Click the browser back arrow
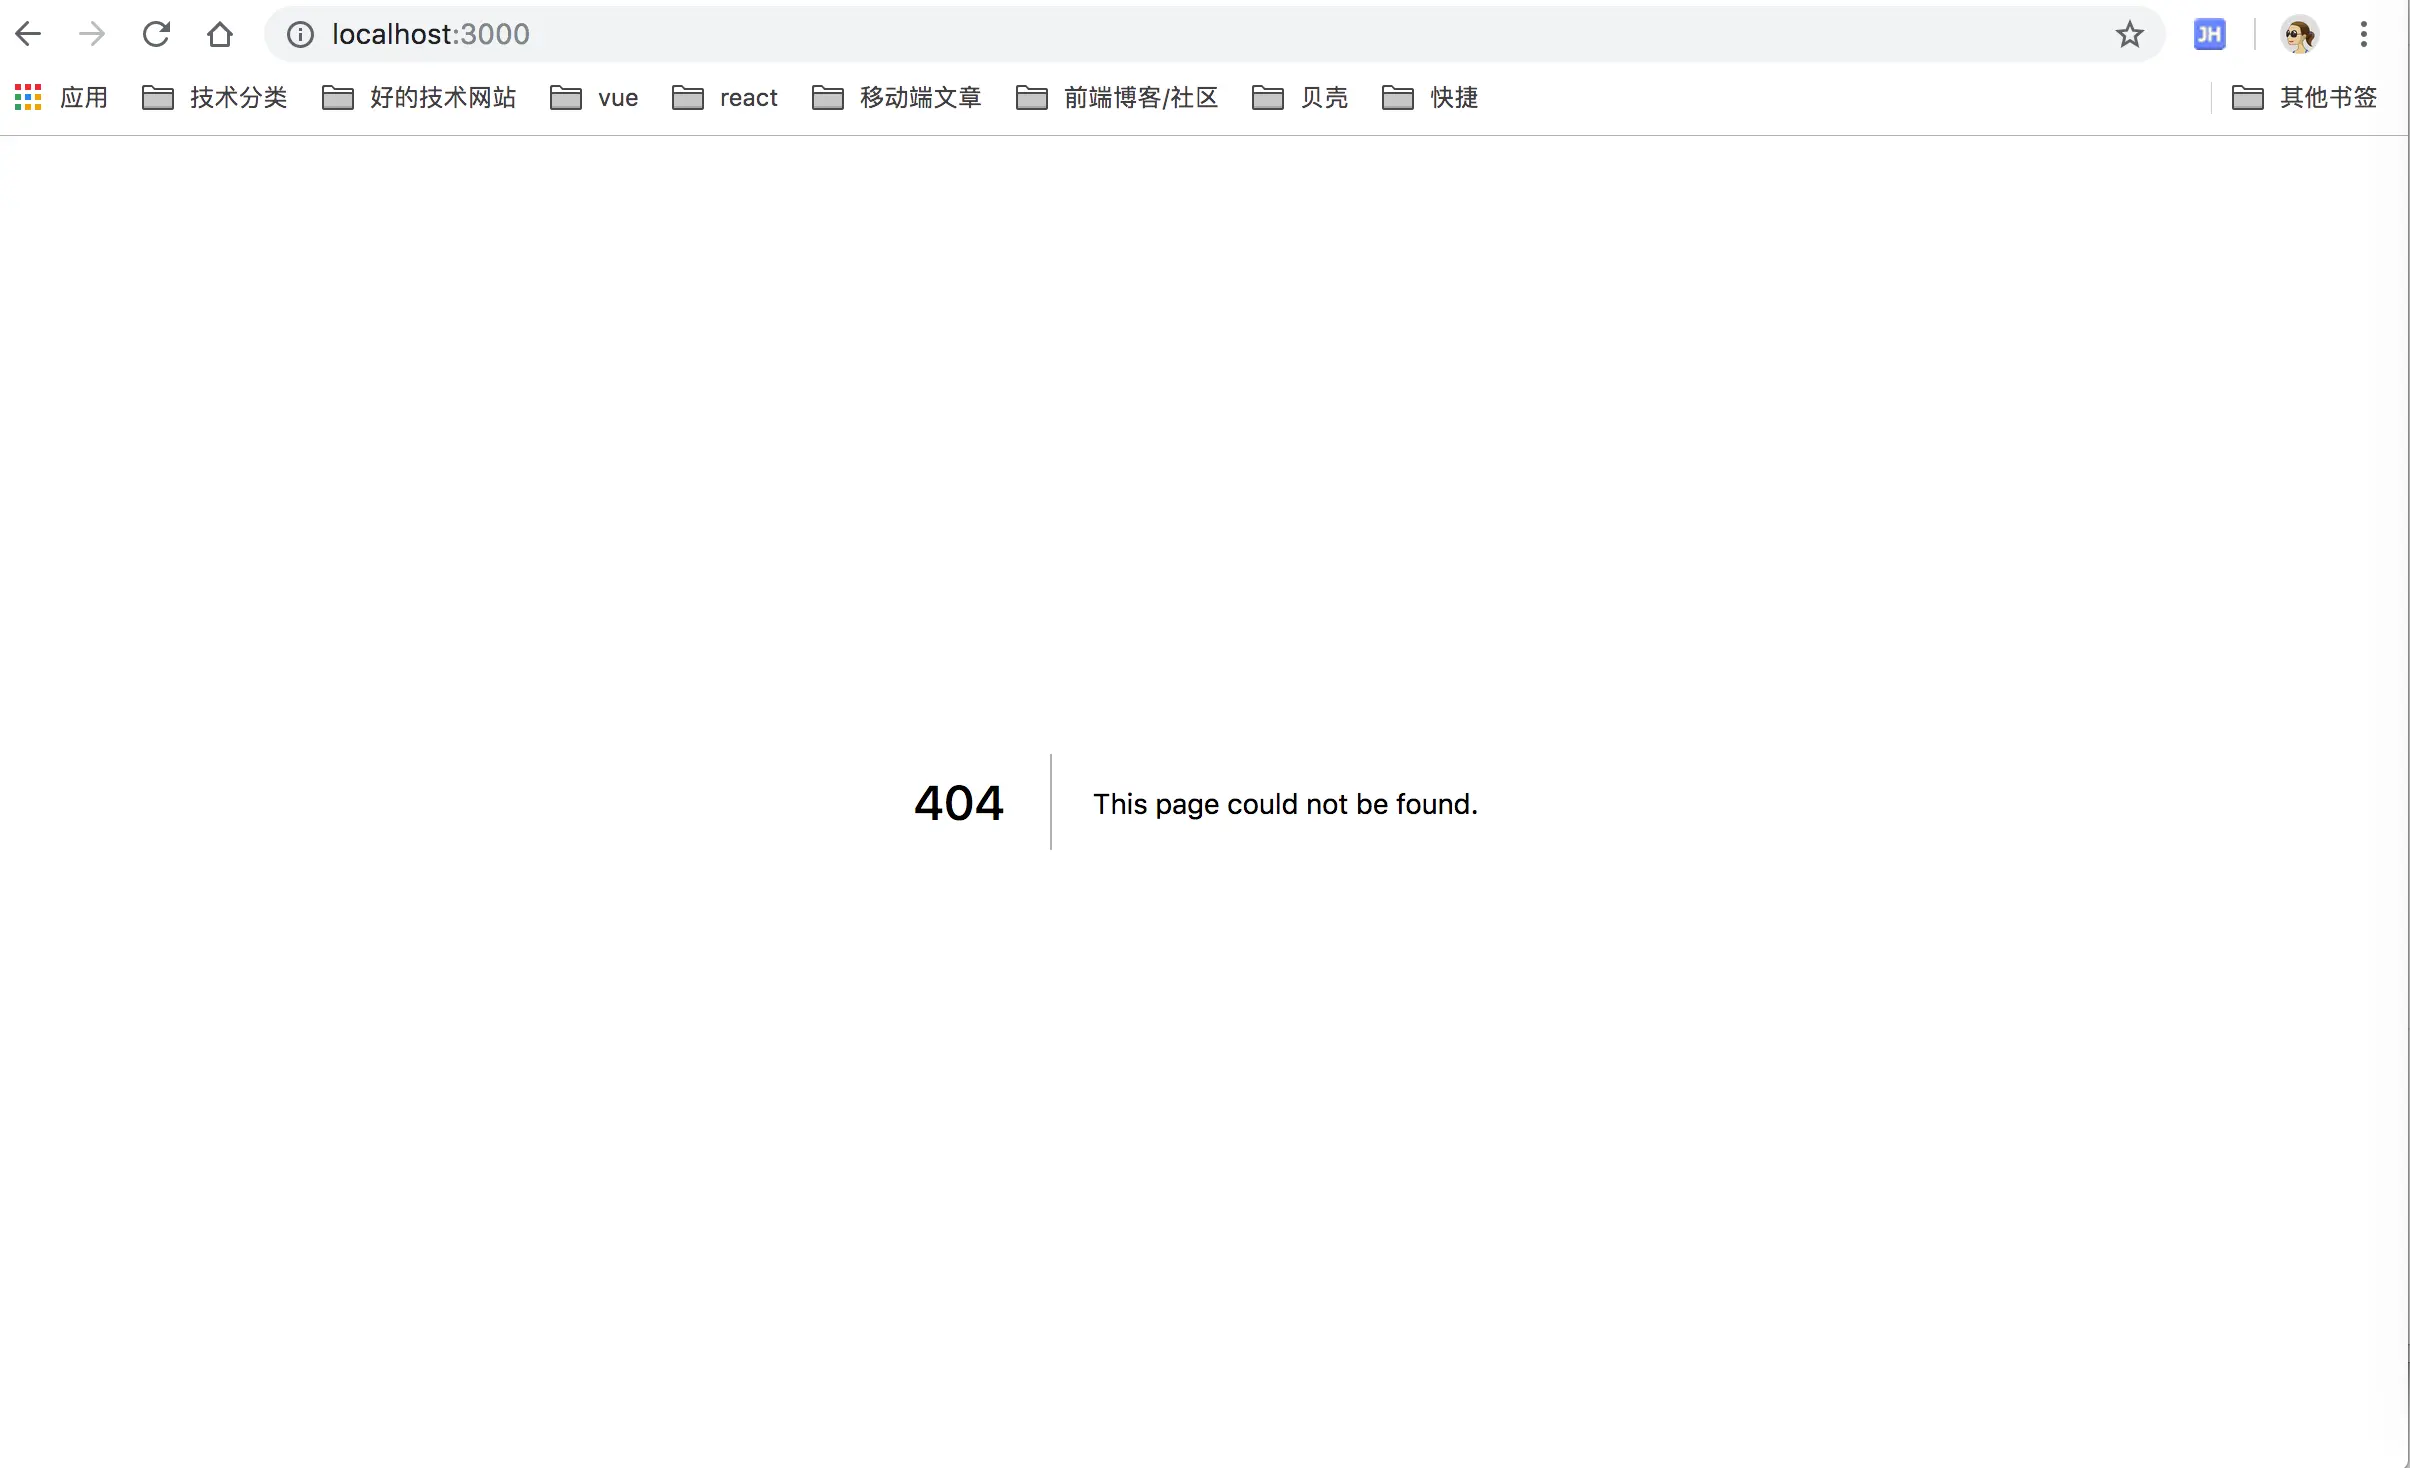Viewport: 2410px width, 1468px height. coord(28,34)
